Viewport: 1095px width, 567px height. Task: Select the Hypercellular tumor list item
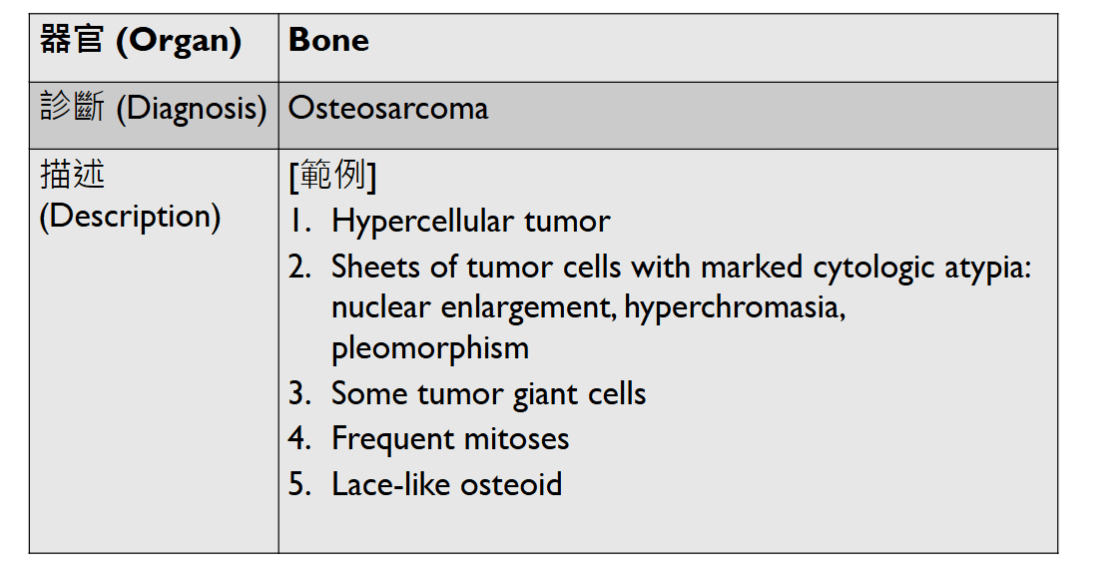[x=470, y=221]
